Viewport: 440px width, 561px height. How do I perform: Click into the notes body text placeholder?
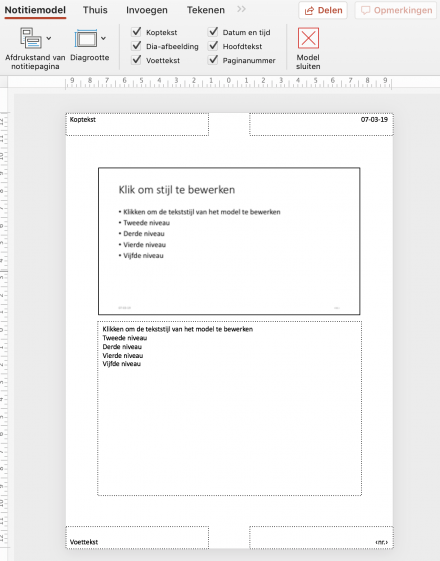point(229,408)
